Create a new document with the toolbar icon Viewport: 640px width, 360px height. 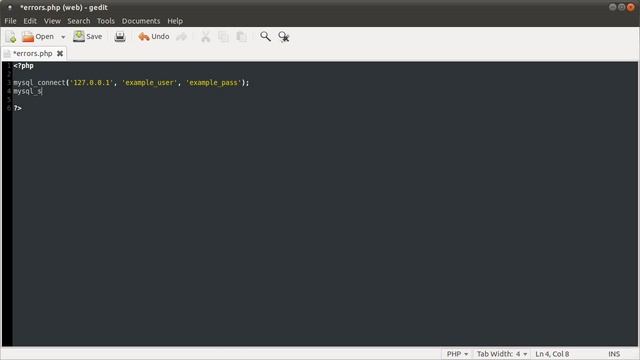(11, 37)
